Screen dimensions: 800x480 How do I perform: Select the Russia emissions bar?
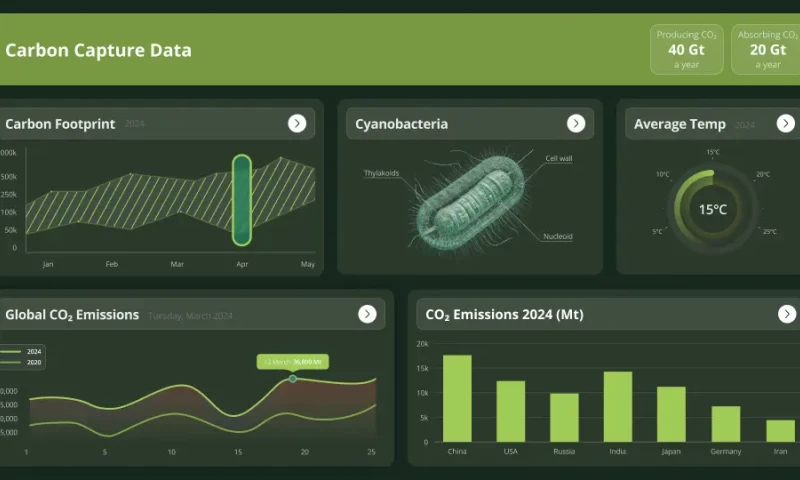coord(564,417)
